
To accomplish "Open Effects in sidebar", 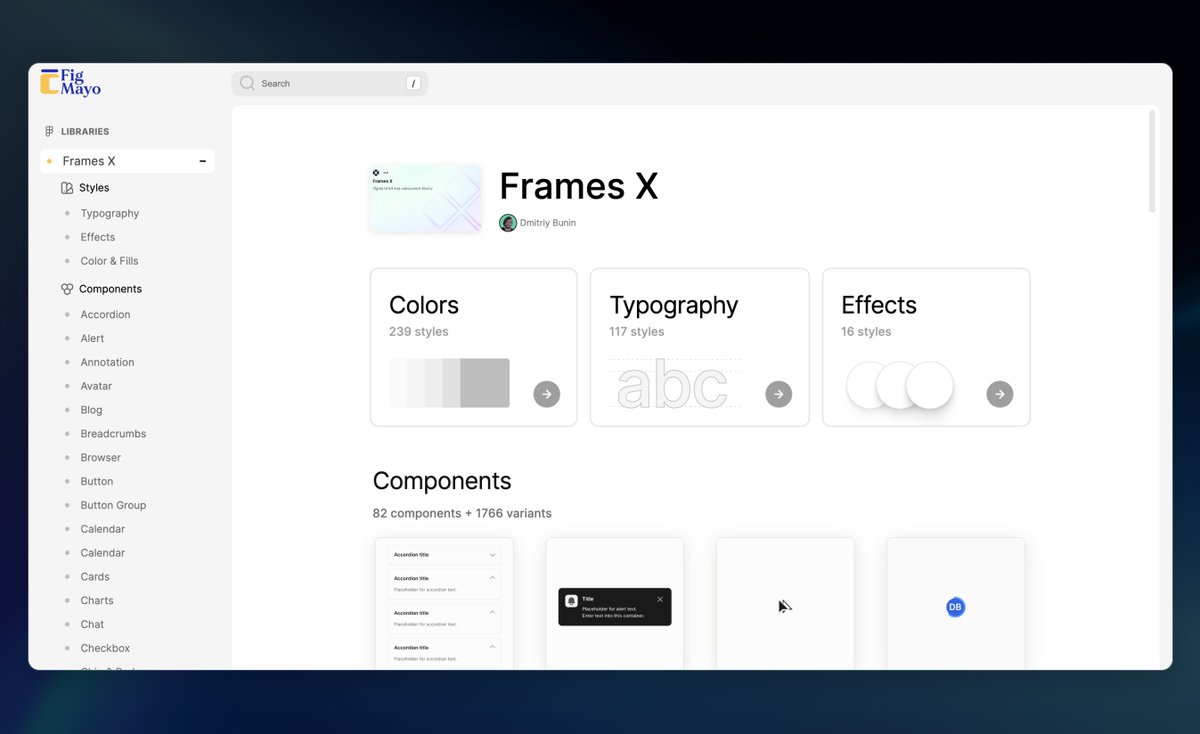I will pos(98,237).
